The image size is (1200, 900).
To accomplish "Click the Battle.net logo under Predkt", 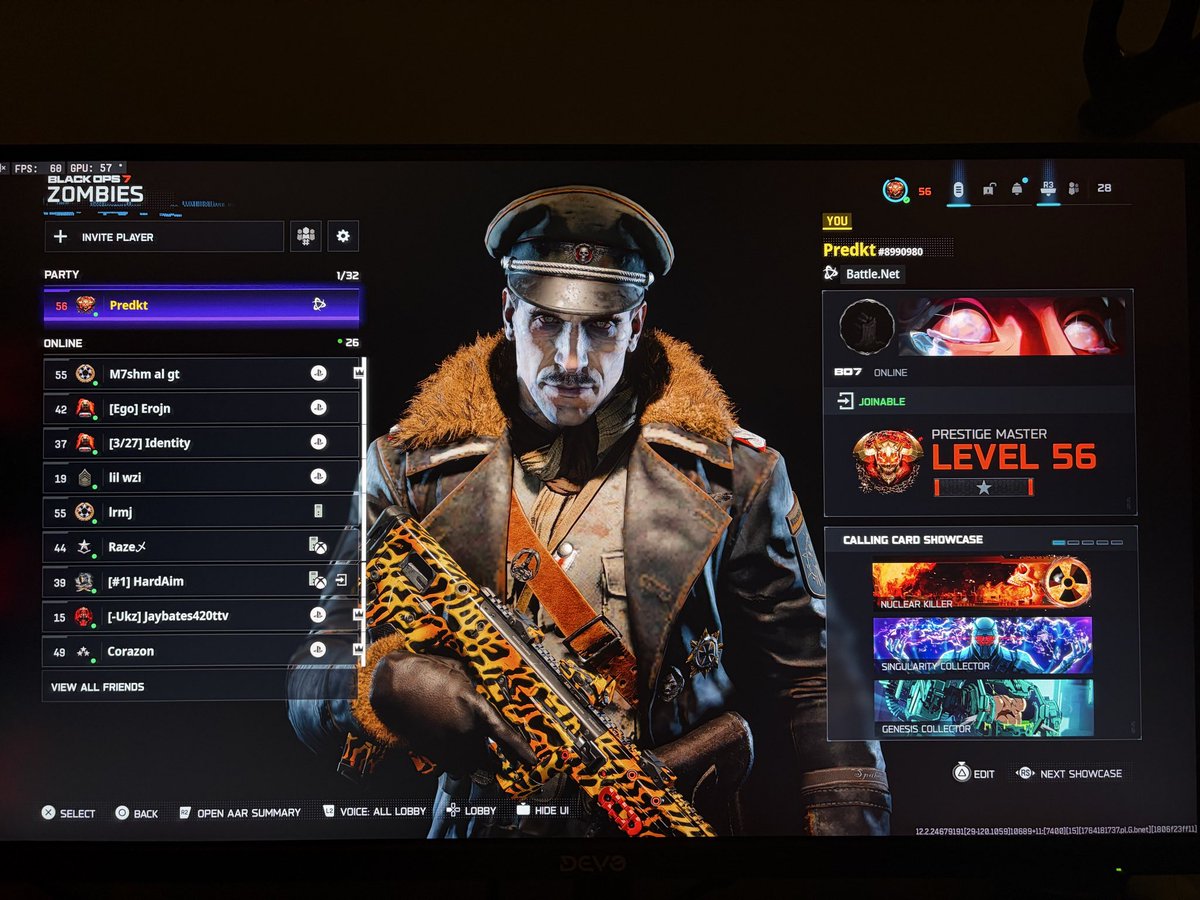I will point(830,273).
